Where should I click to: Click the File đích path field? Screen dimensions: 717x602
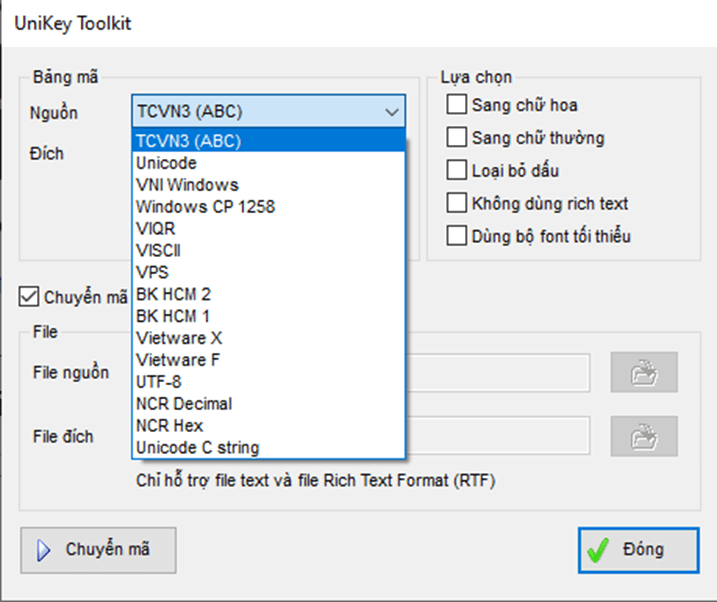500,436
